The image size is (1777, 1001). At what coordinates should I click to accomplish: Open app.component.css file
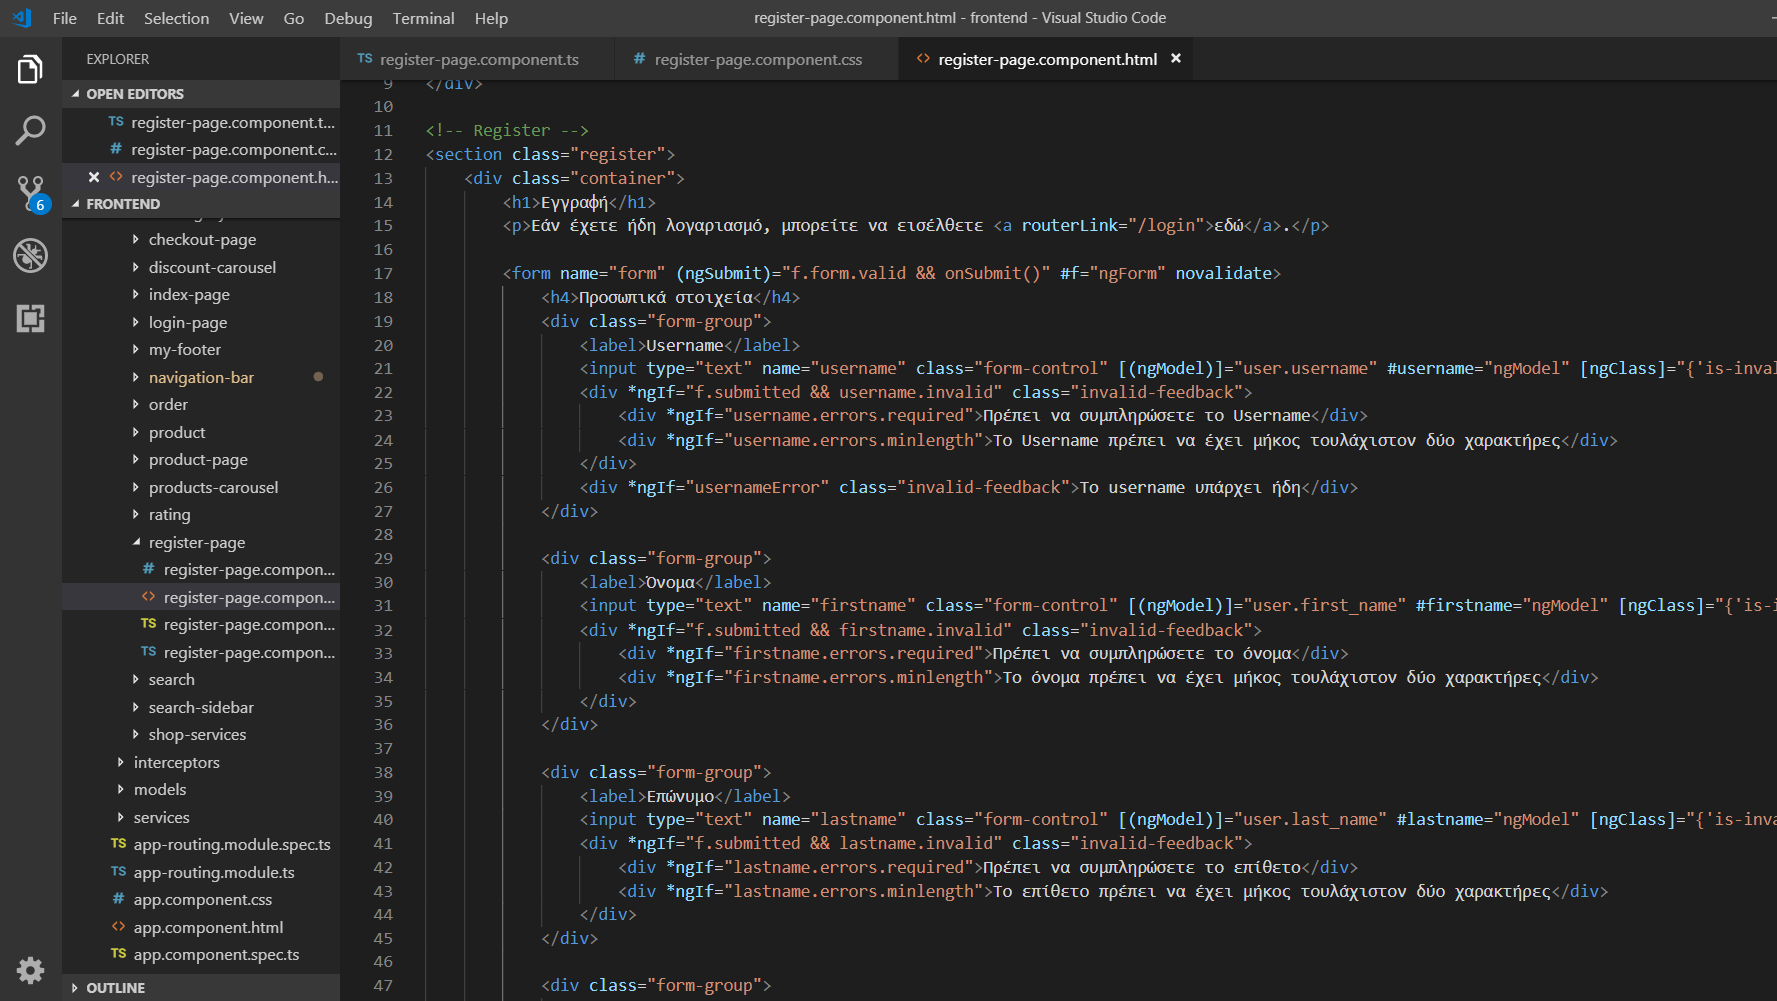point(201,900)
